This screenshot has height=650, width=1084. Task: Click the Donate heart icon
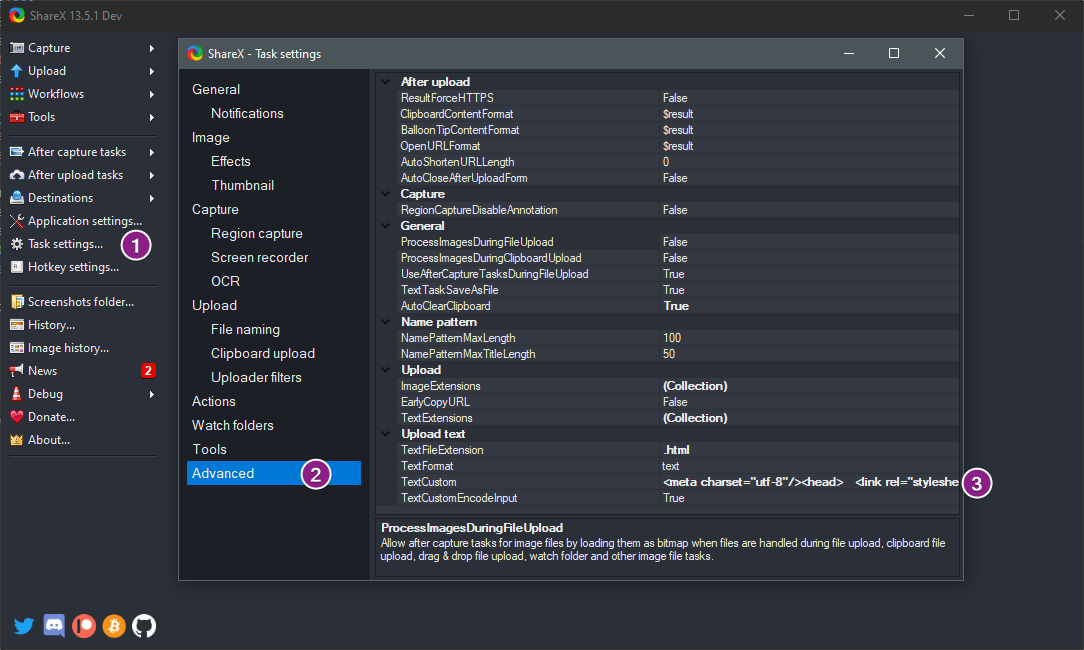17,417
